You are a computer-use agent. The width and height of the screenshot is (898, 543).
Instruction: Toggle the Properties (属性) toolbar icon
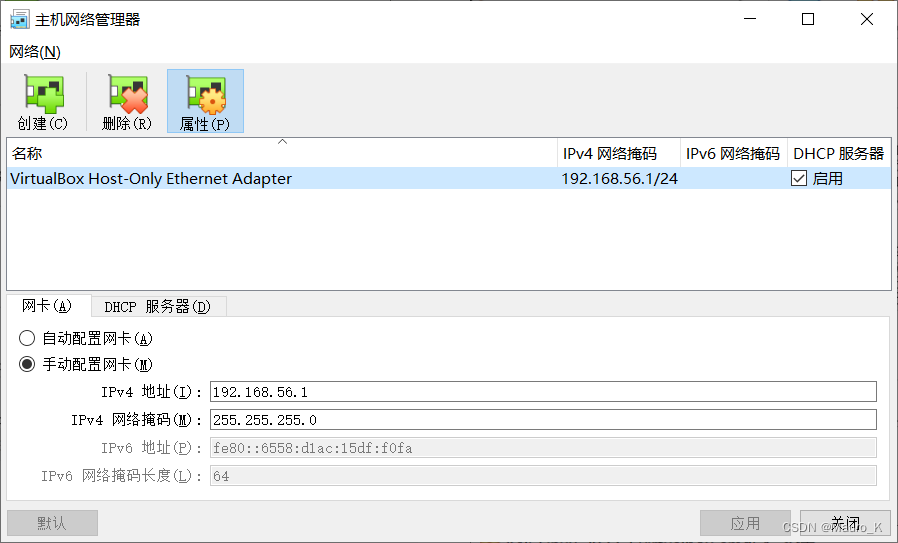tap(205, 102)
